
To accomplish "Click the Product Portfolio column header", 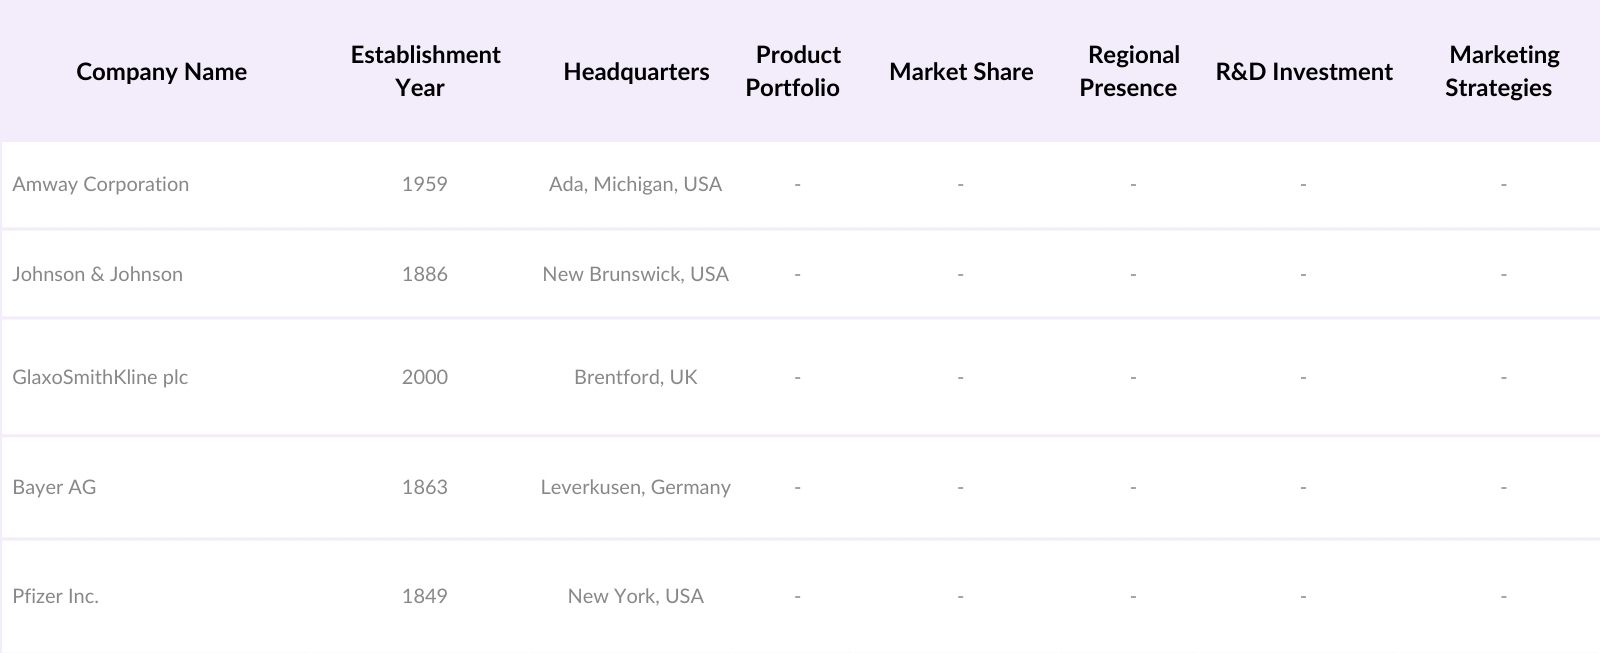I will click(793, 71).
